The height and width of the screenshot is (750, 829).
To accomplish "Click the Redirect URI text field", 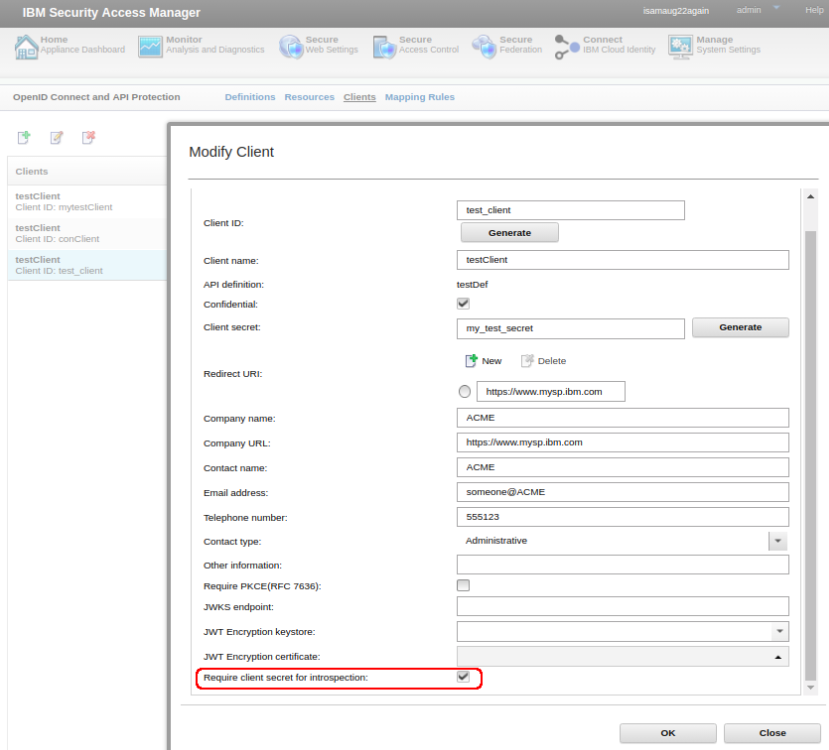I will point(551,392).
